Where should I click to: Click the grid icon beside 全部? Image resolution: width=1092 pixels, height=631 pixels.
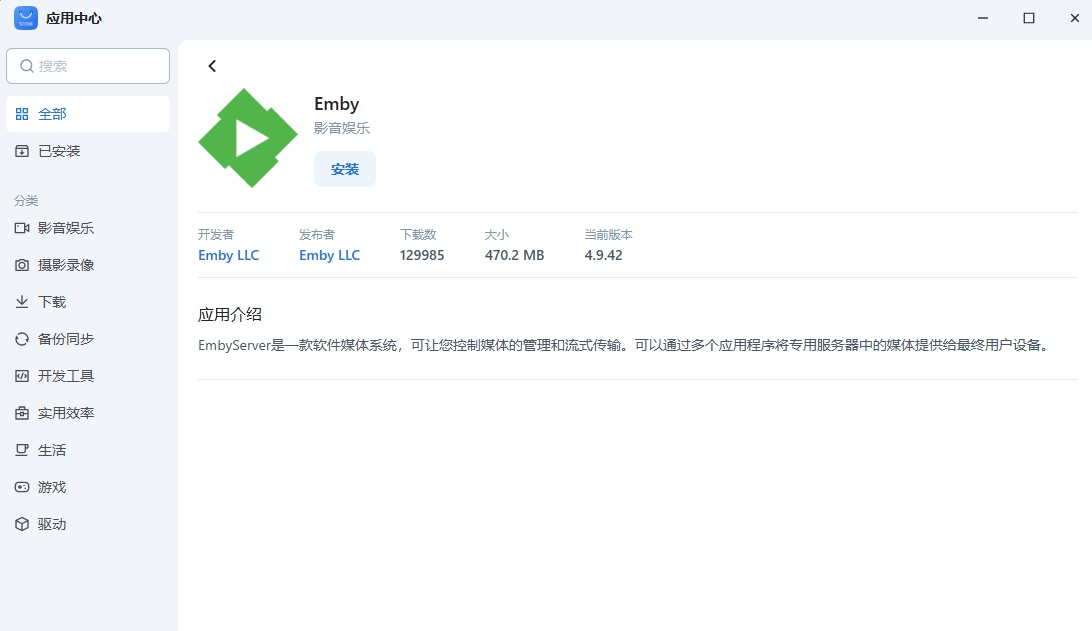pyautogui.click(x=22, y=114)
